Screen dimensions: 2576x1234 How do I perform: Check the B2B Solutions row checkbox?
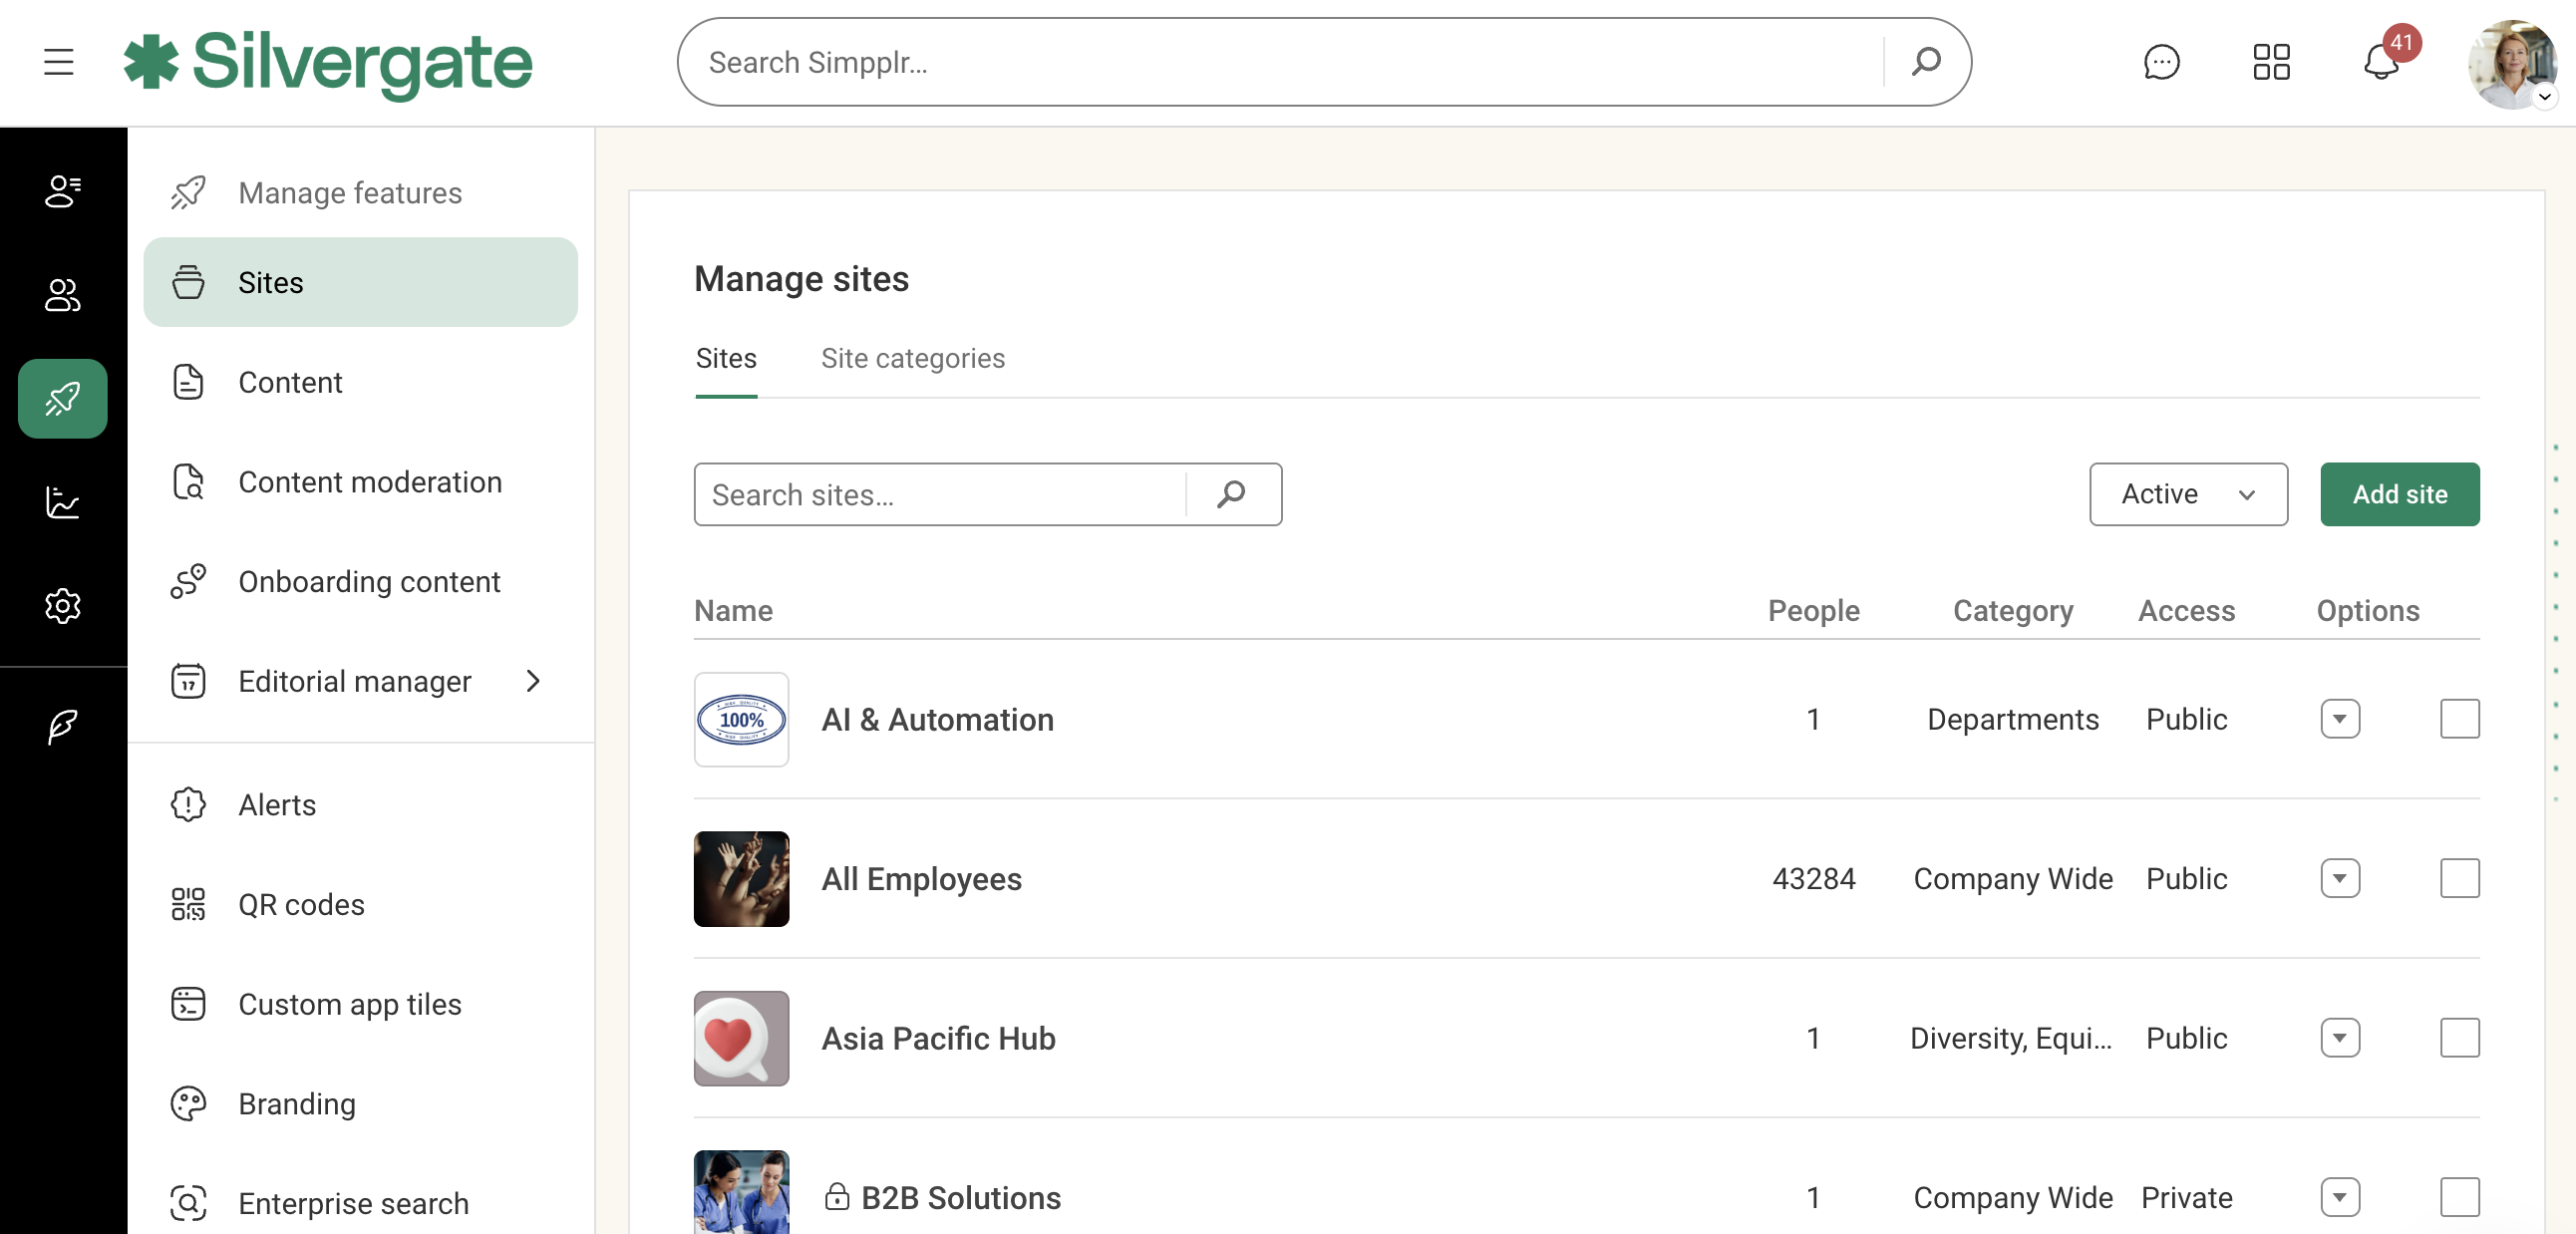click(x=2462, y=1198)
